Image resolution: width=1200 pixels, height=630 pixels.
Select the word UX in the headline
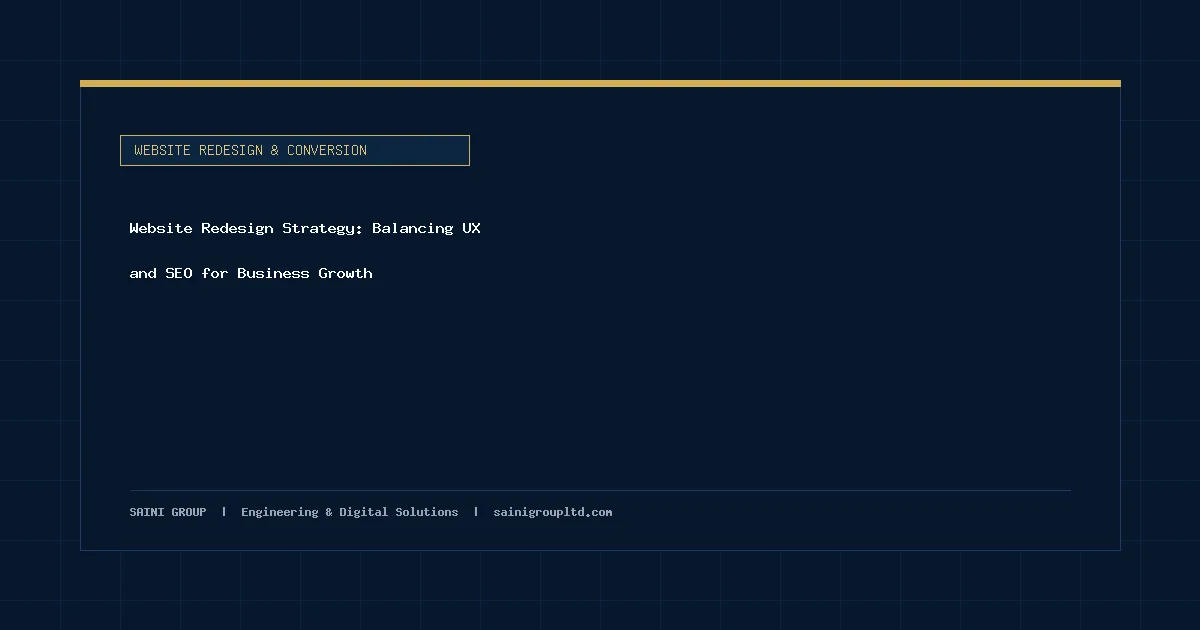[x=471, y=228]
